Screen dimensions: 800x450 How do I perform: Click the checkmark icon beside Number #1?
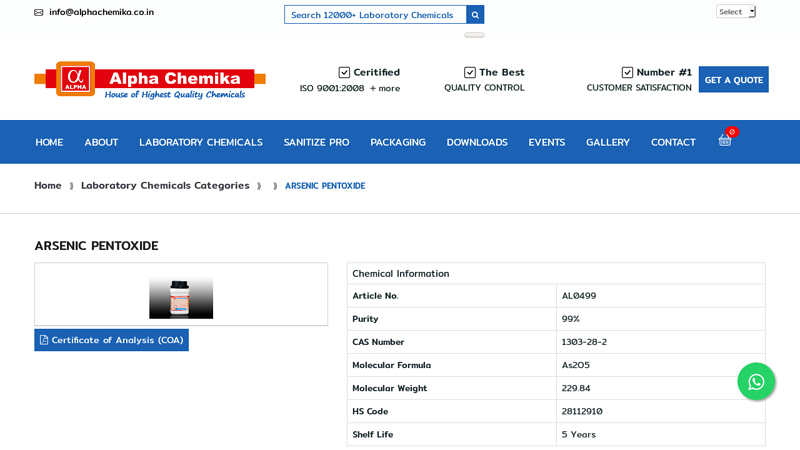[627, 72]
